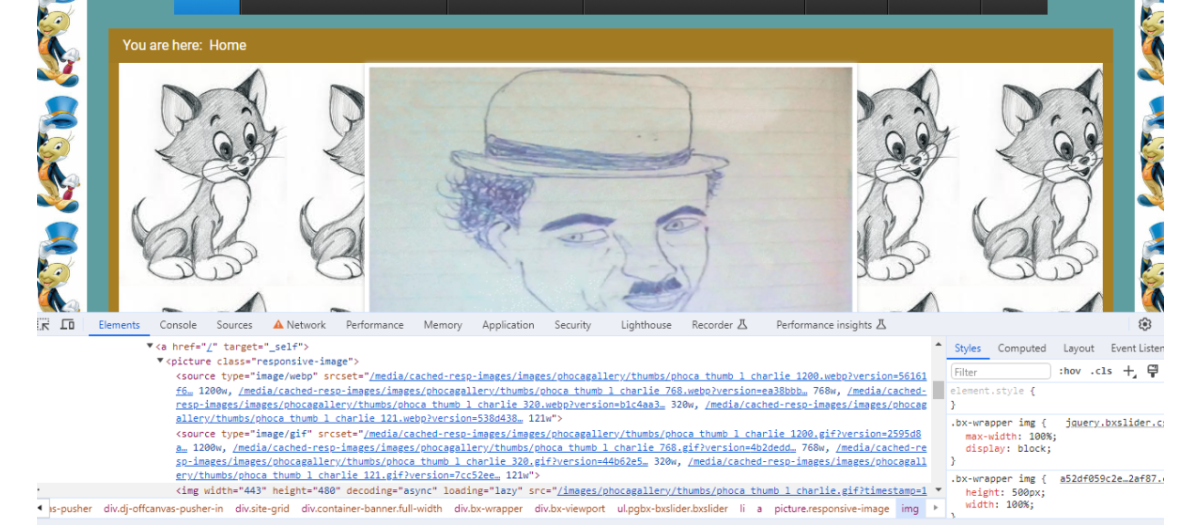Click the paintbrush icon in Styles toolbar
This screenshot has height=525, width=1200.
pyautogui.click(x=1153, y=371)
